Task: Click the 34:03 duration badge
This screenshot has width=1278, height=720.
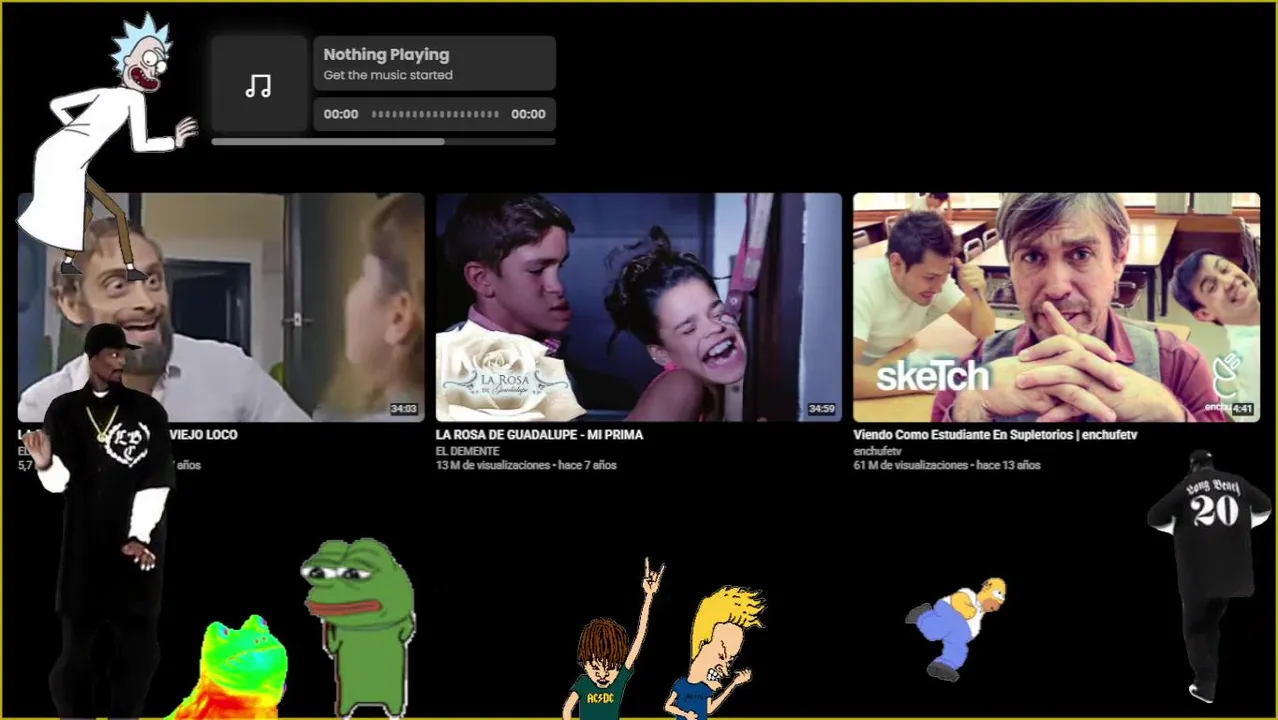Action: coord(403,409)
